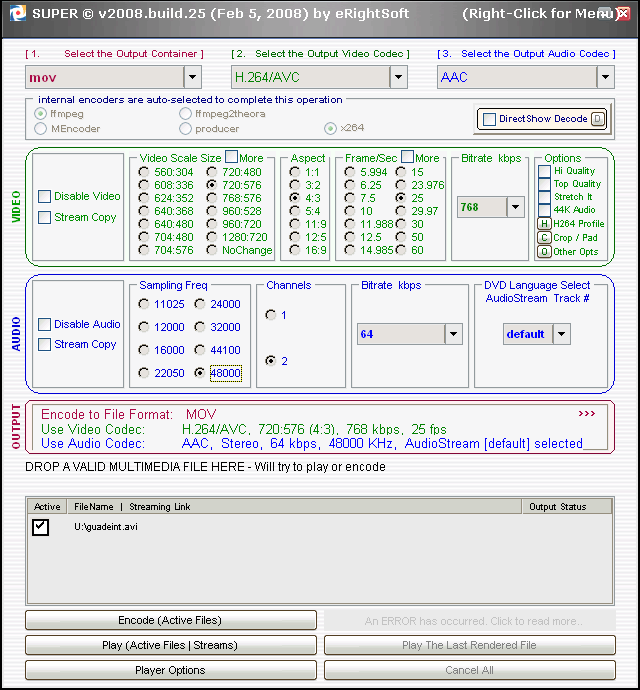Open the Output Container dropdown
This screenshot has height=690, width=640.
pyautogui.click(x=193, y=77)
